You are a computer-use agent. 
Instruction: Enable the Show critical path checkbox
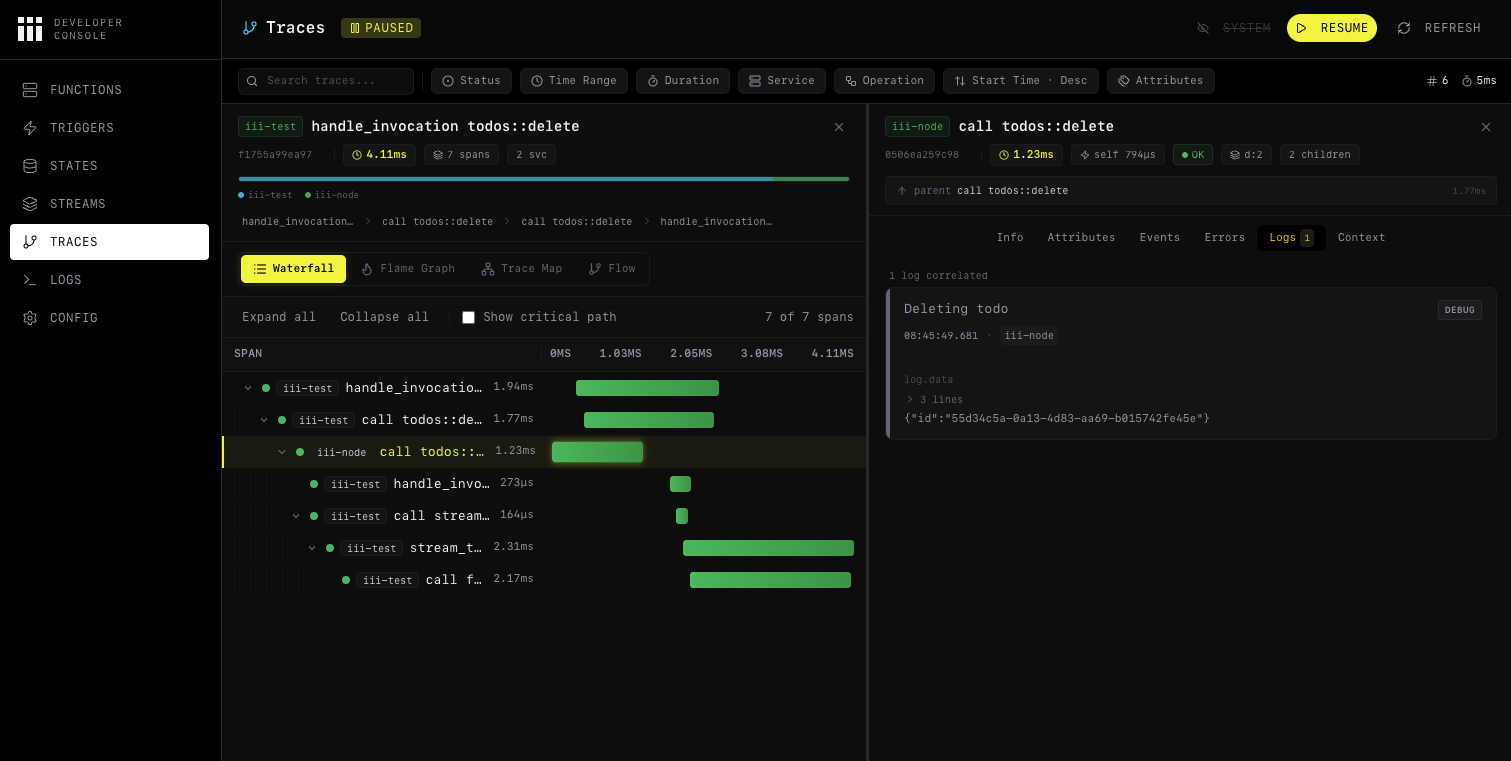[x=468, y=317]
